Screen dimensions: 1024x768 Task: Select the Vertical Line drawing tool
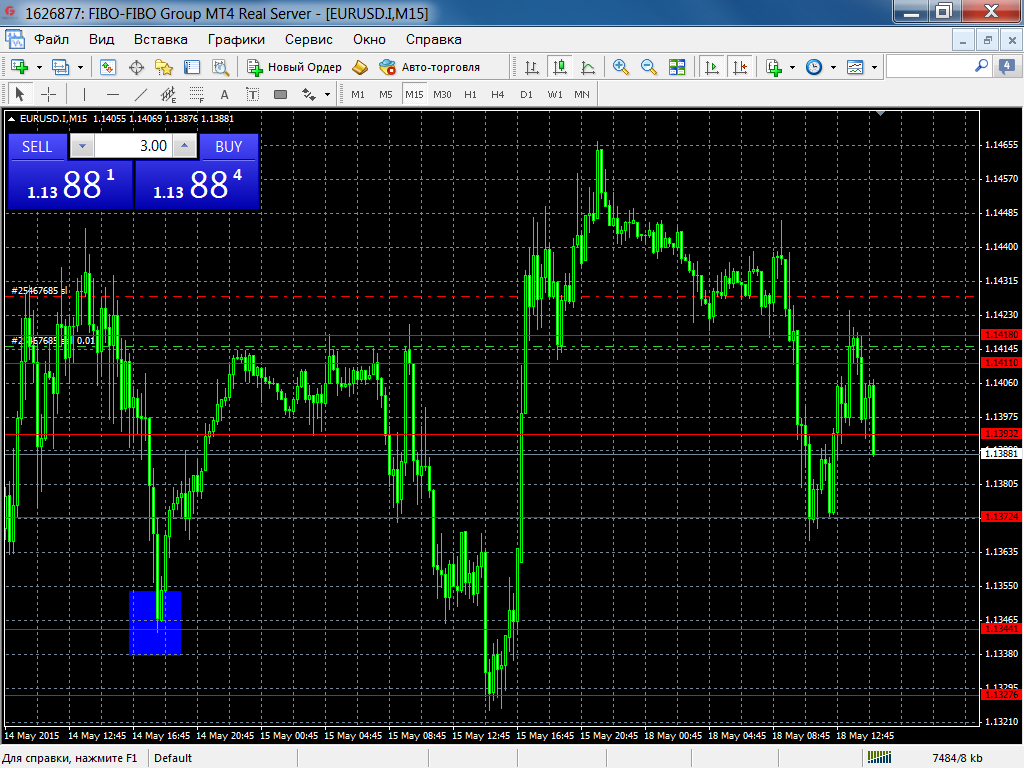(x=84, y=95)
